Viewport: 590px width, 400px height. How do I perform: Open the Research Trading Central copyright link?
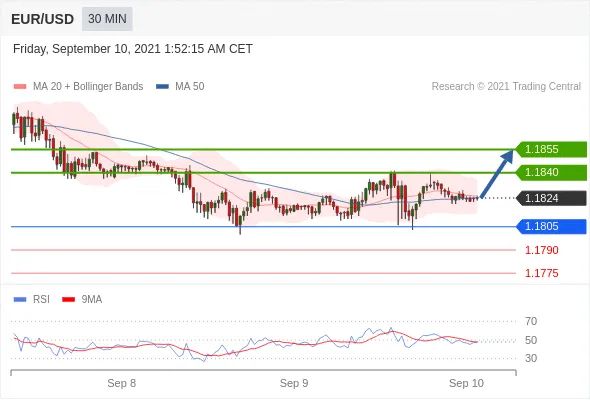pos(506,87)
